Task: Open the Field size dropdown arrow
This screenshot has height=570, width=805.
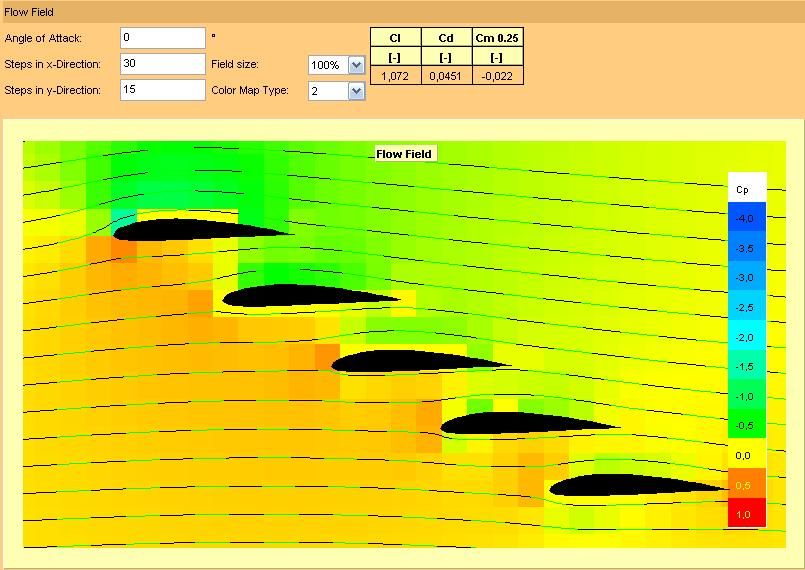Action: point(356,65)
